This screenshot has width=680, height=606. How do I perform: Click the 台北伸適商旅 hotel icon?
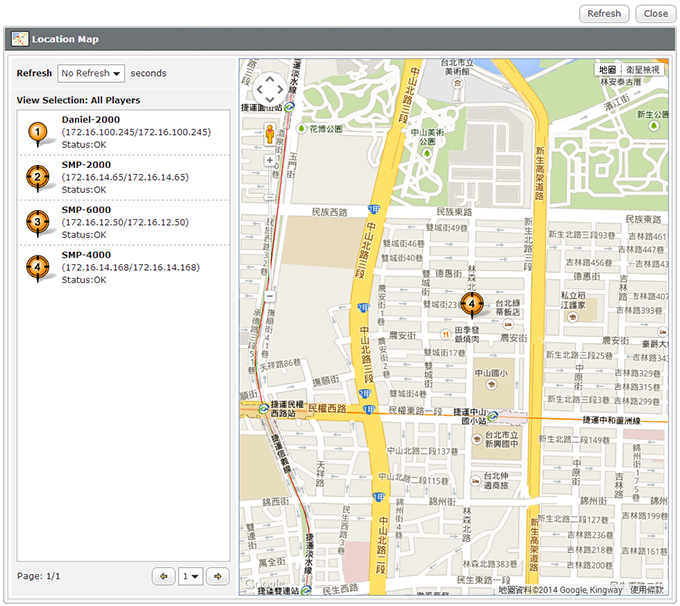click(476, 481)
